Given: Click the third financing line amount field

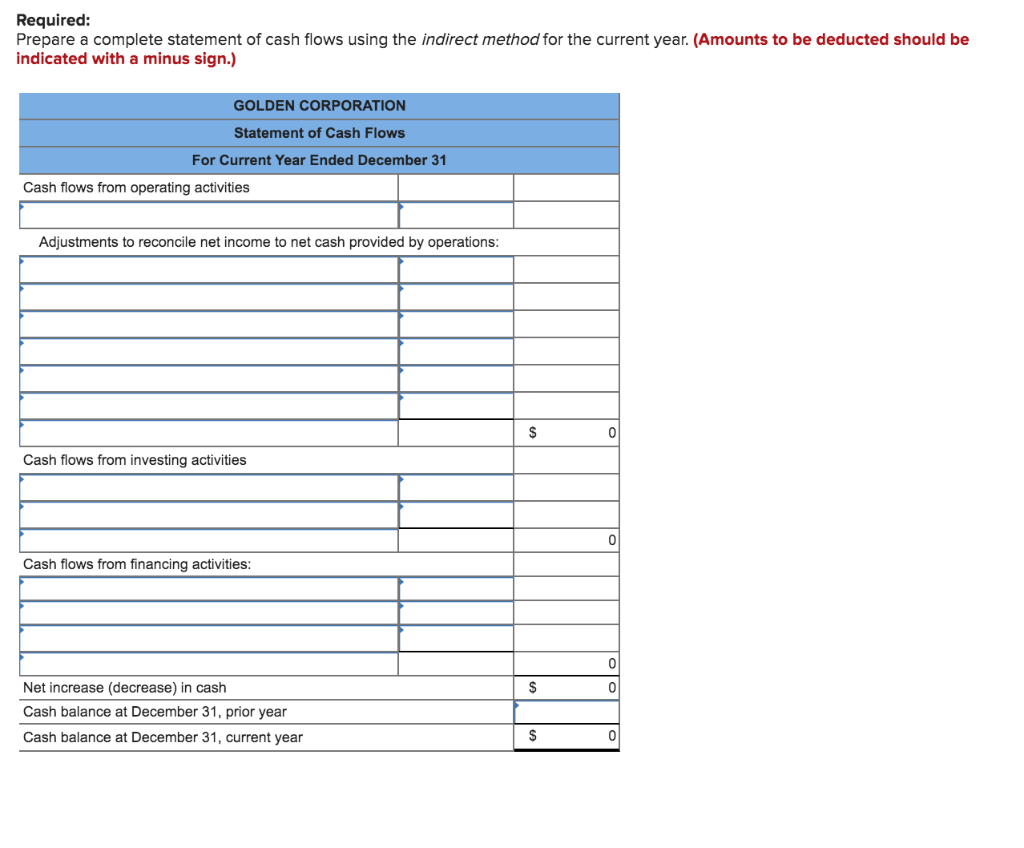Looking at the screenshot, I should [x=455, y=641].
